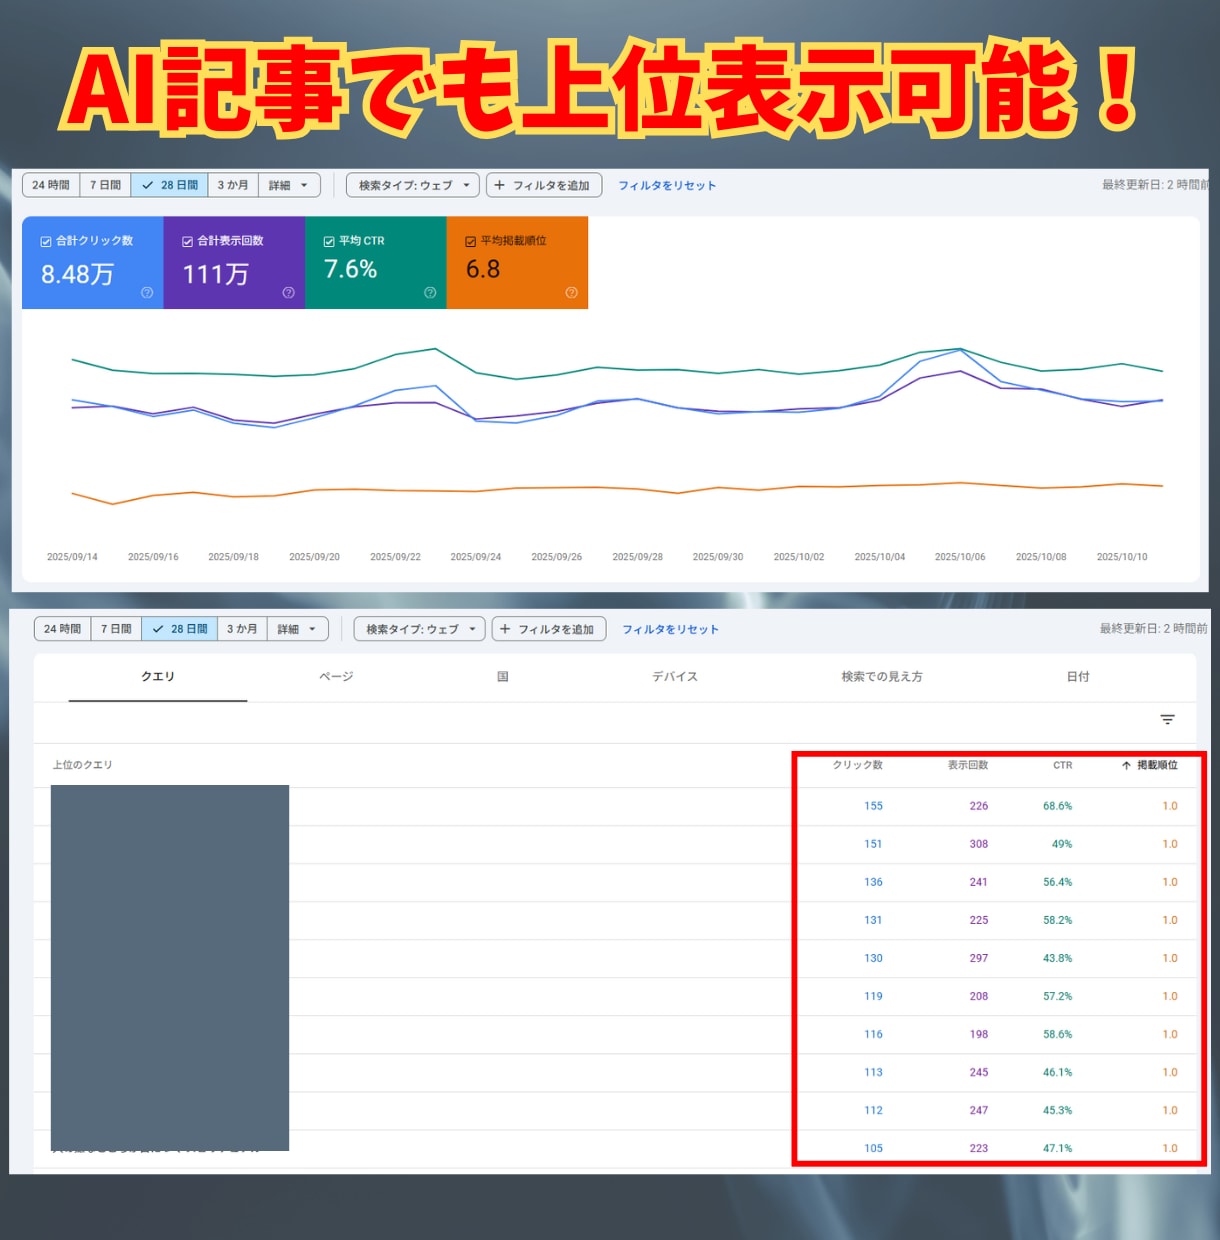Select 24 時間 range above the chart
This screenshot has width=1220, height=1240.
point(51,185)
